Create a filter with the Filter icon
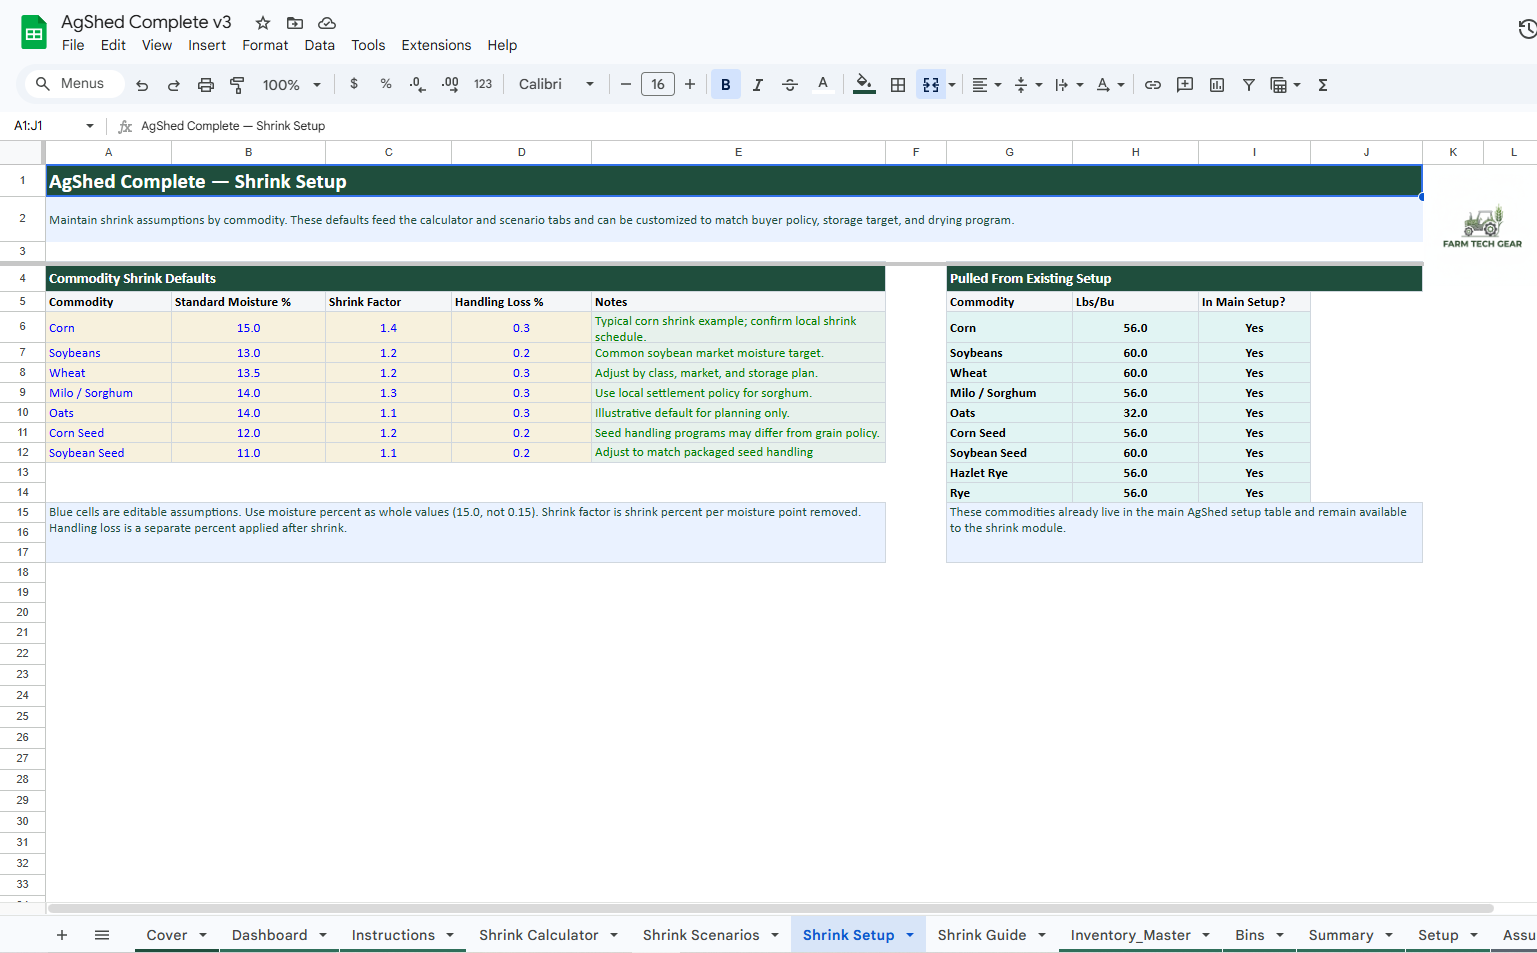 [x=1249, y=84]
